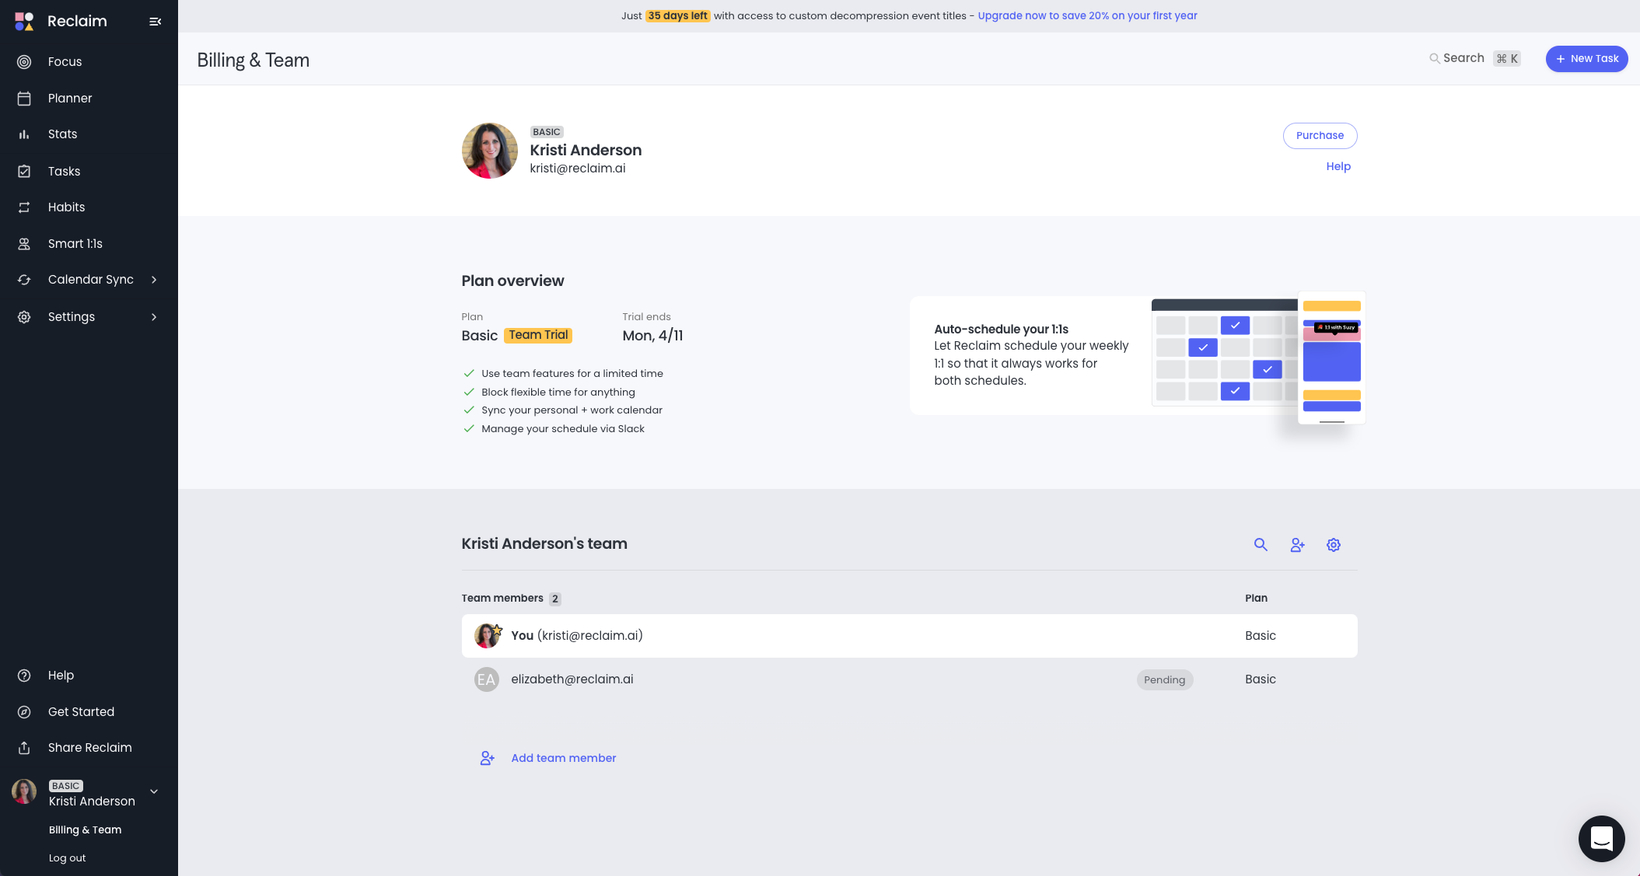
Task: Click the Trial ends Mon, 4/11 date
Action: (x=653, y=336)
